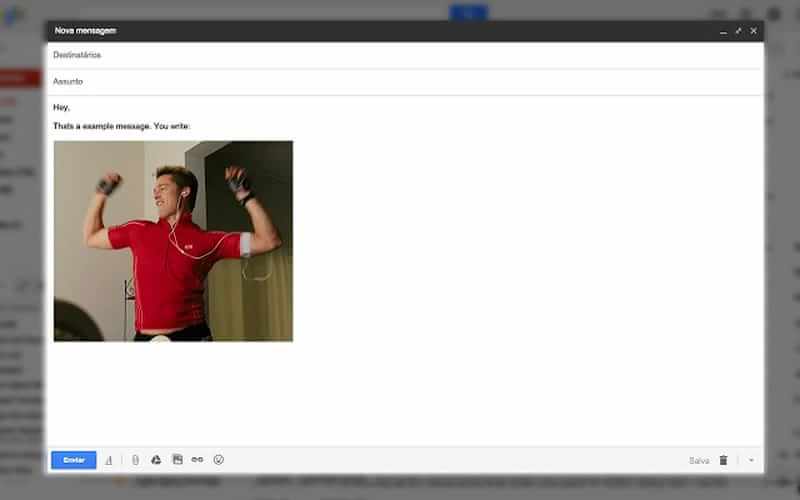
Task: Insert files from Google Drive icon
Action: 156,460
